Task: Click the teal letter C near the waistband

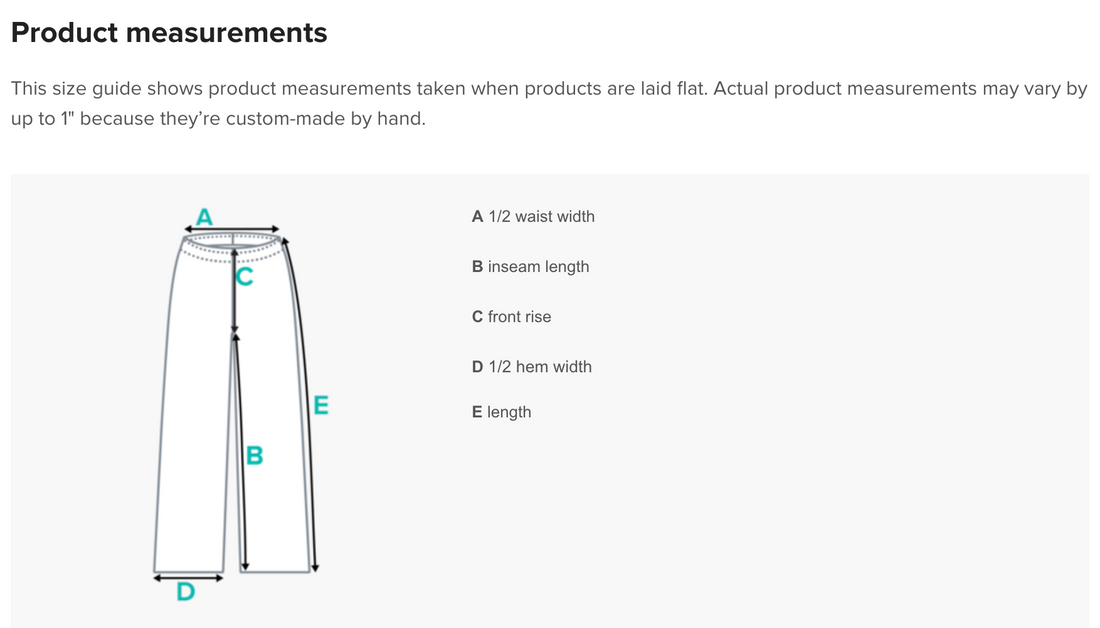Action: coord(243,277)
